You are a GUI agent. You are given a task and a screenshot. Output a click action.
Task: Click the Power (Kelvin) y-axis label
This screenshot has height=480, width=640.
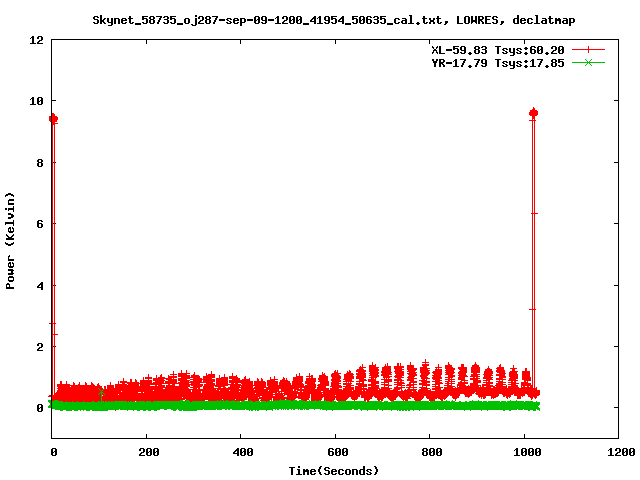pos(10,241)
